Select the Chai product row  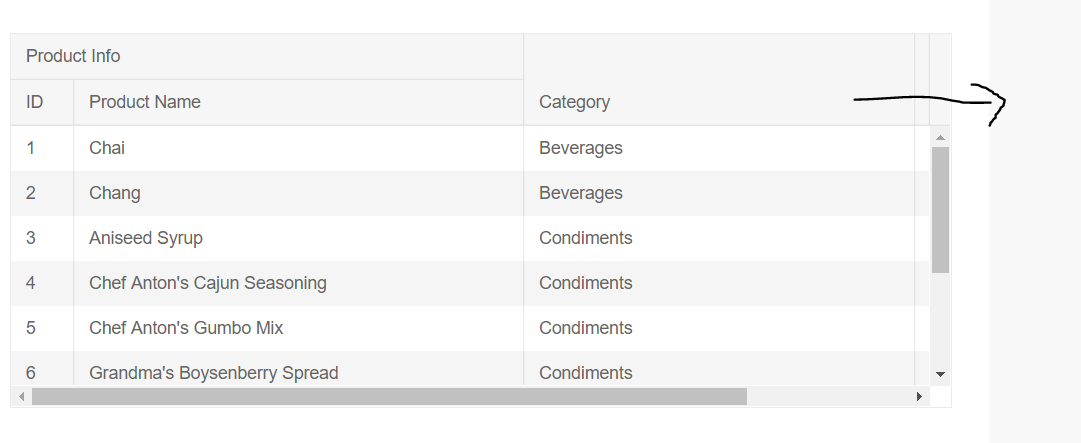coord(469,148)
